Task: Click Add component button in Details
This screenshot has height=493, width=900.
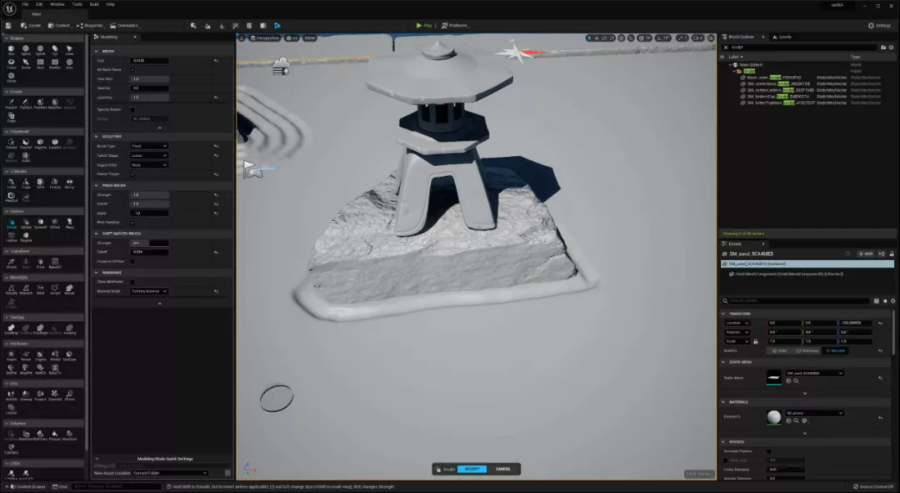Action: 866,254
